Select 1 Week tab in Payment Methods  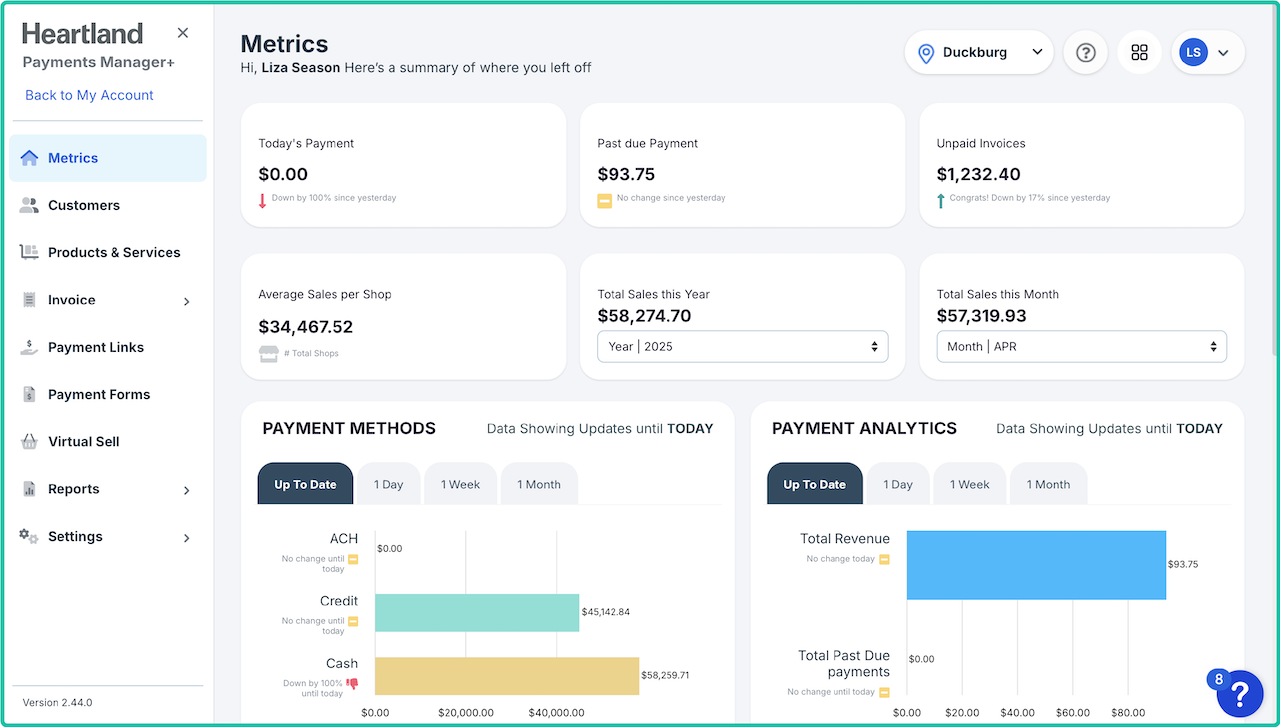coord(461,485)
